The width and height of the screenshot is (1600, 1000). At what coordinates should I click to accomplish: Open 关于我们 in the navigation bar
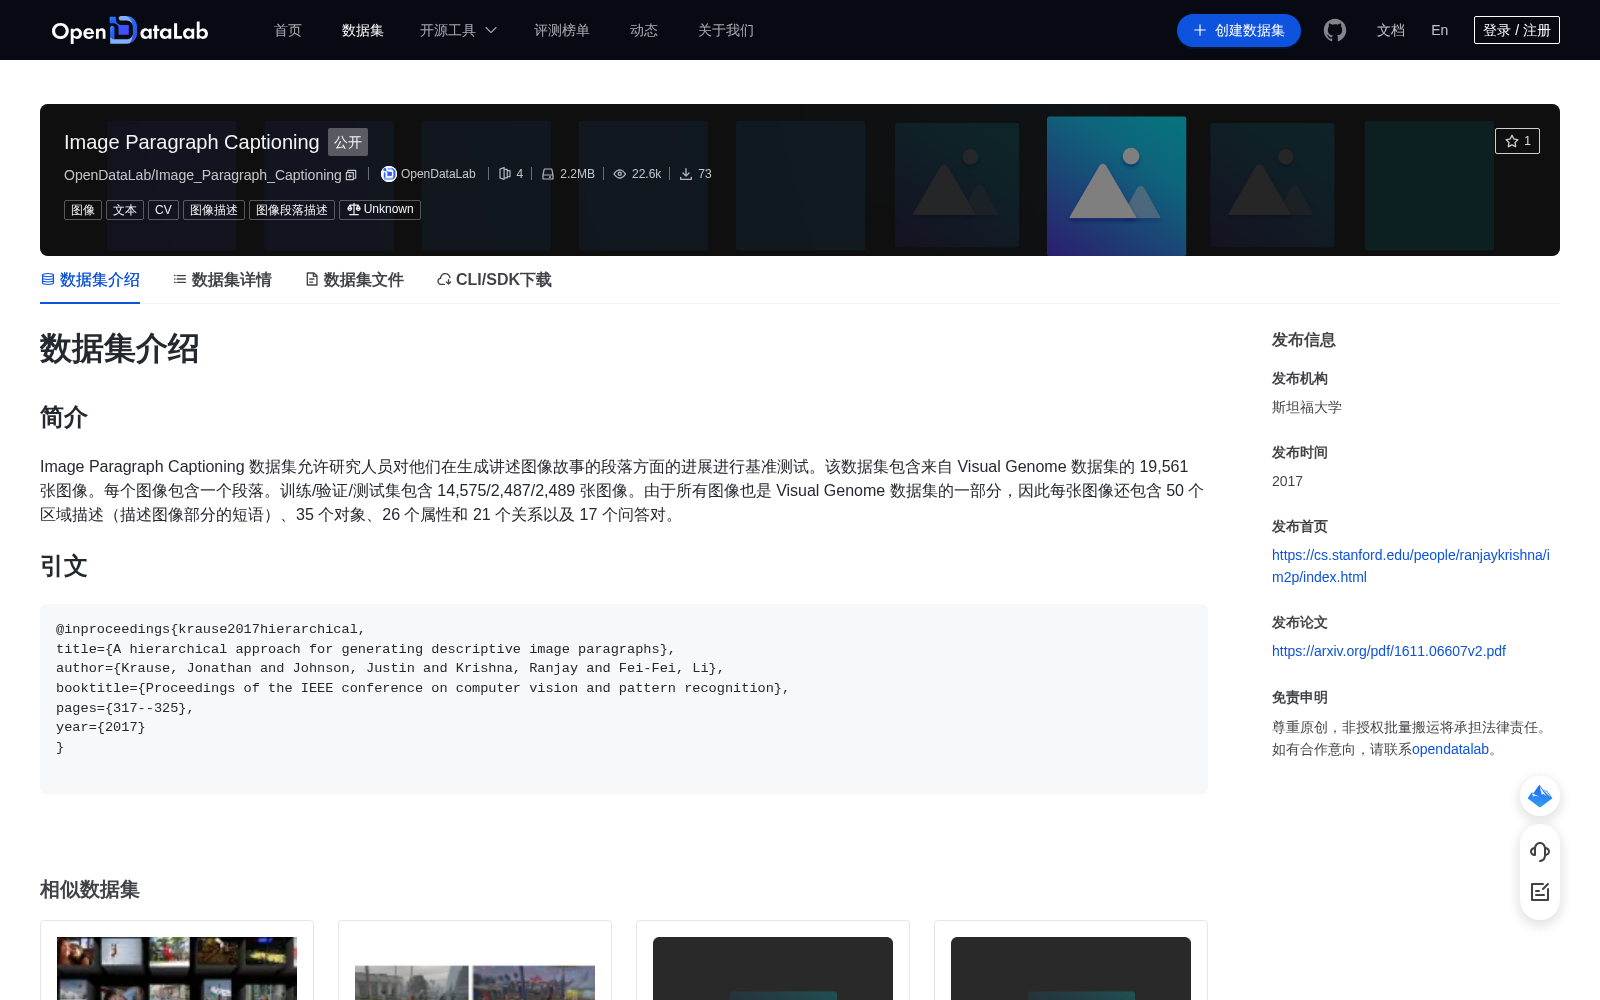click(726, 30)
